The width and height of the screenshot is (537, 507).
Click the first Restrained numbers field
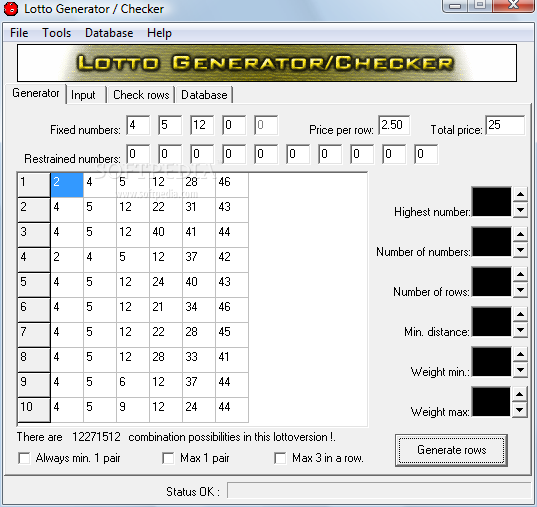point(138,154)
